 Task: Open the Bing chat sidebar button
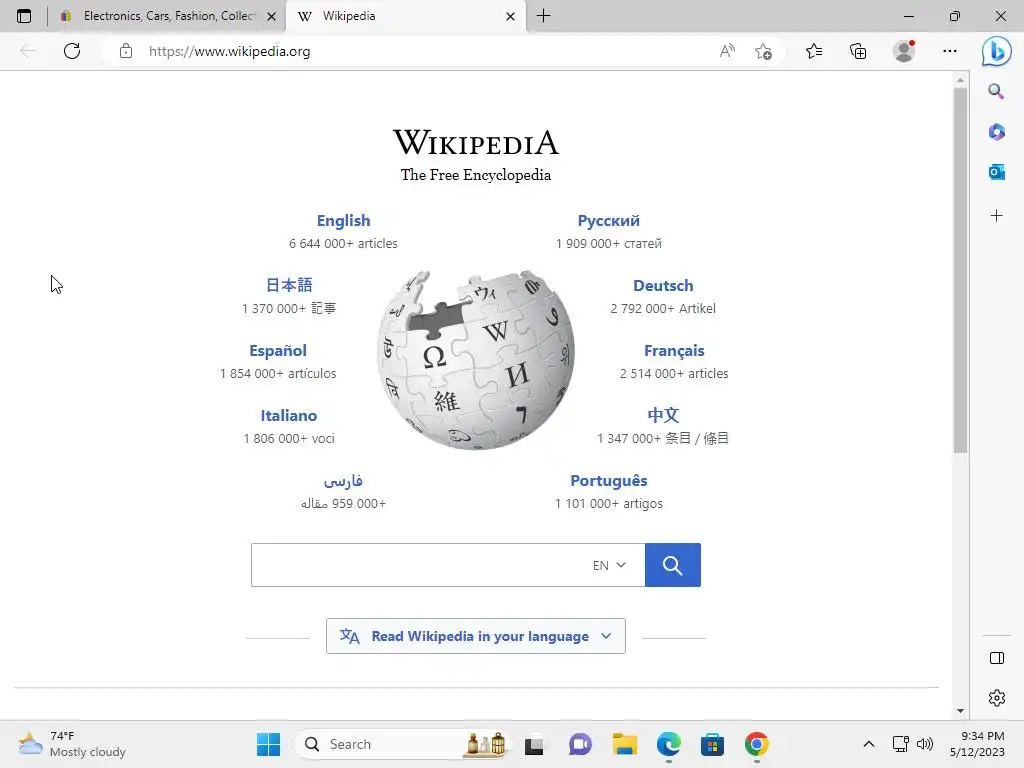(997, 51)
